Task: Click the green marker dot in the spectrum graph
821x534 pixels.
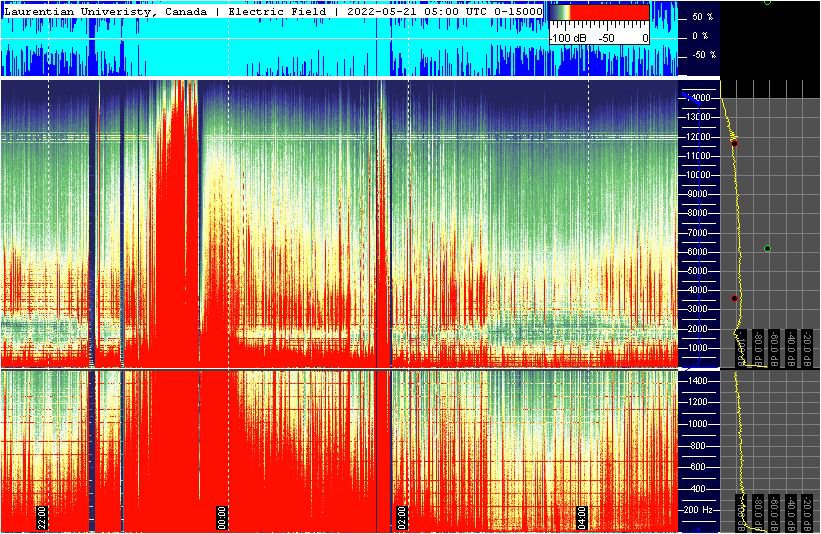Action: pyautogui.click(x=767, y=248)
